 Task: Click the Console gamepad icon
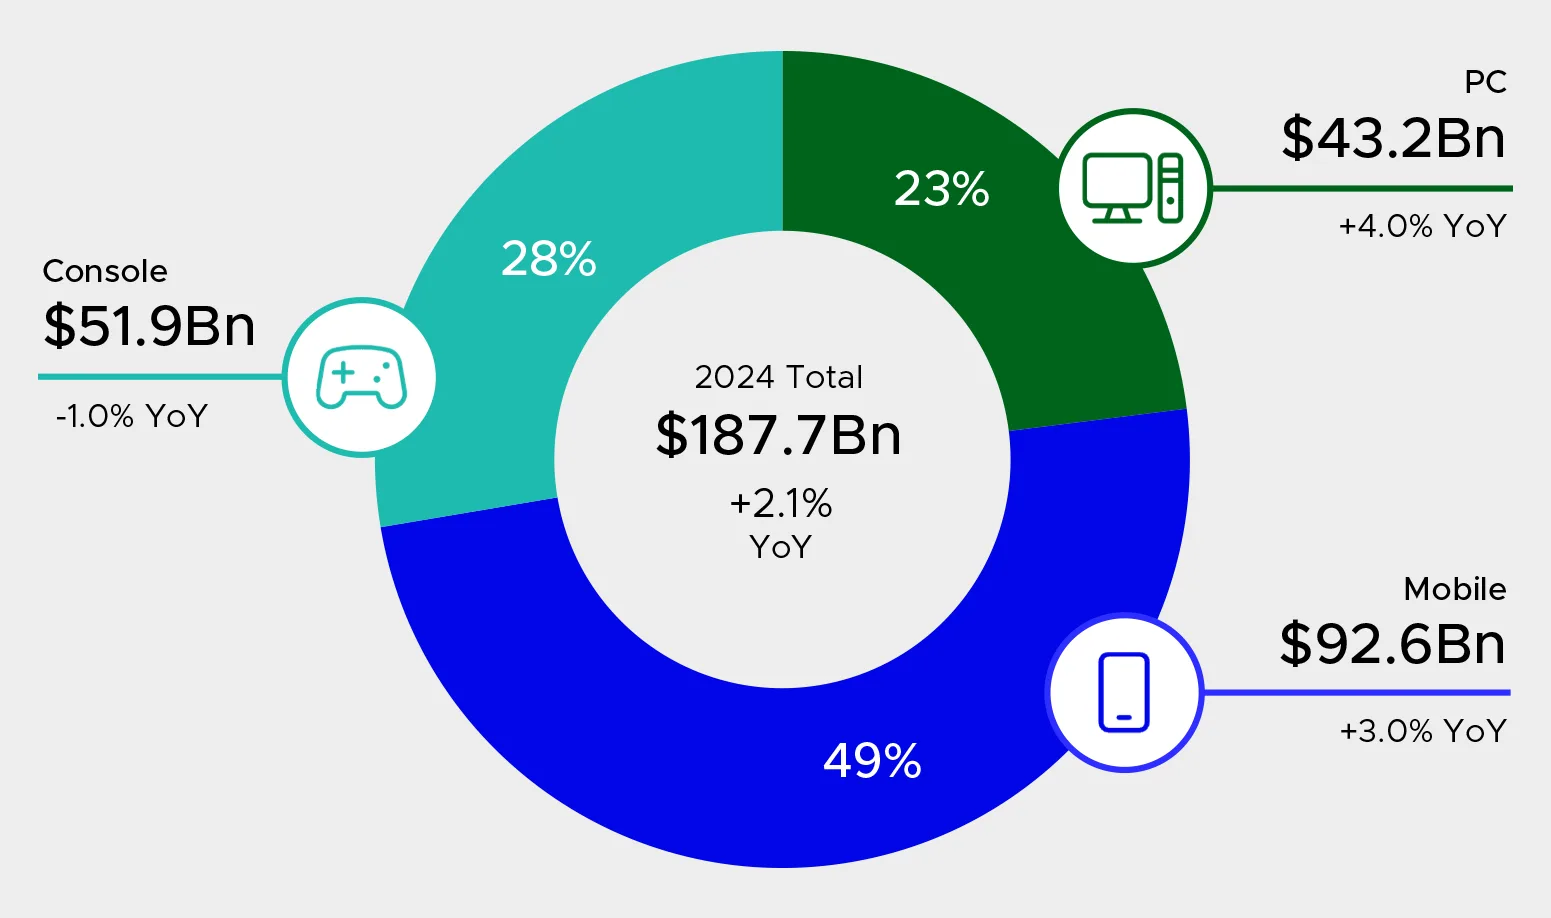pos(361,378)
